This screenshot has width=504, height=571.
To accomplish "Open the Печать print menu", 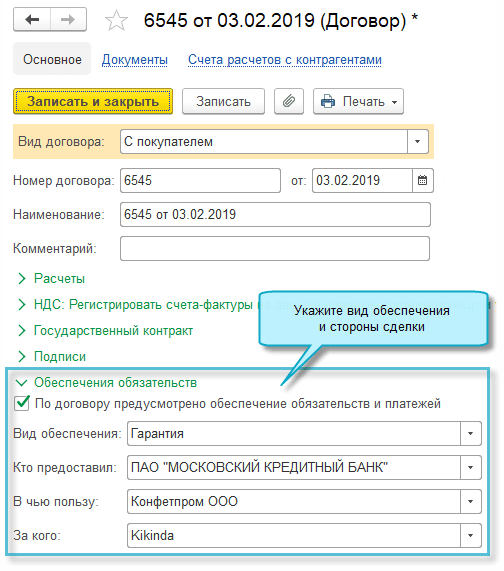I will click(x=358, y=101).
